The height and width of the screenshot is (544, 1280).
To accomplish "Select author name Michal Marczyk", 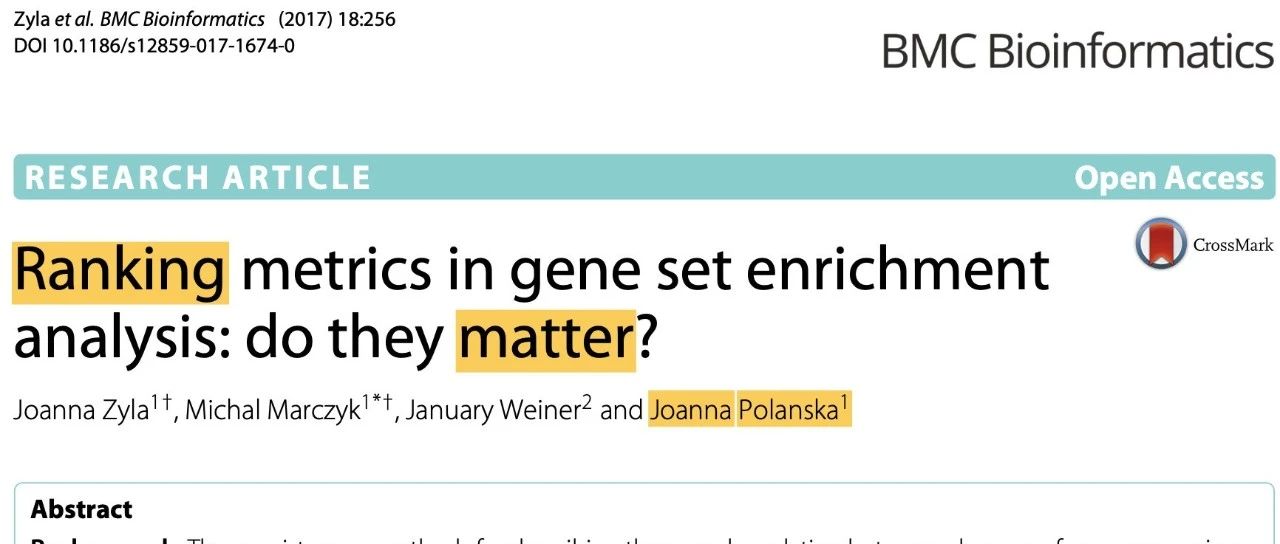I will coord(273,411).
